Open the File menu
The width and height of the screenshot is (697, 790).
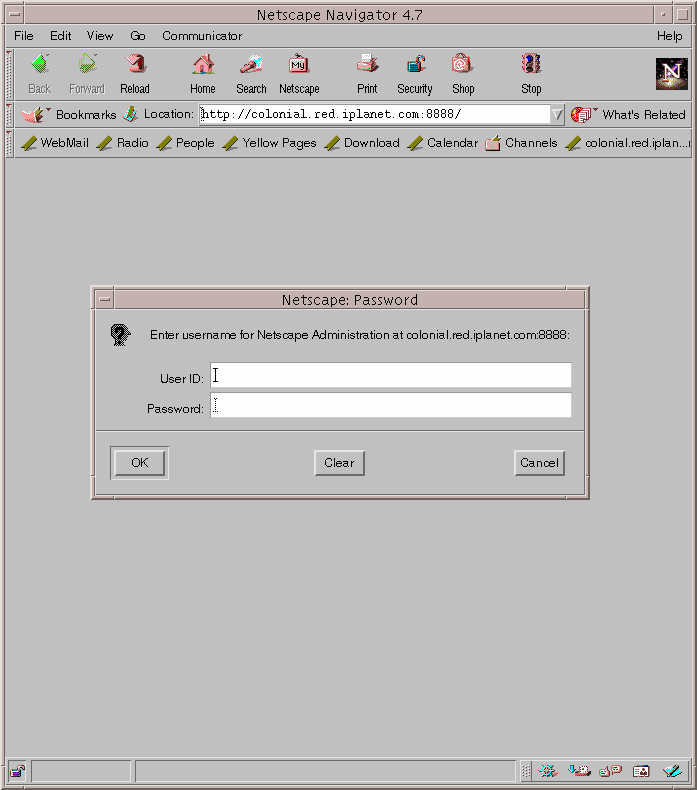pyautogui.click(x=24, y=36)
